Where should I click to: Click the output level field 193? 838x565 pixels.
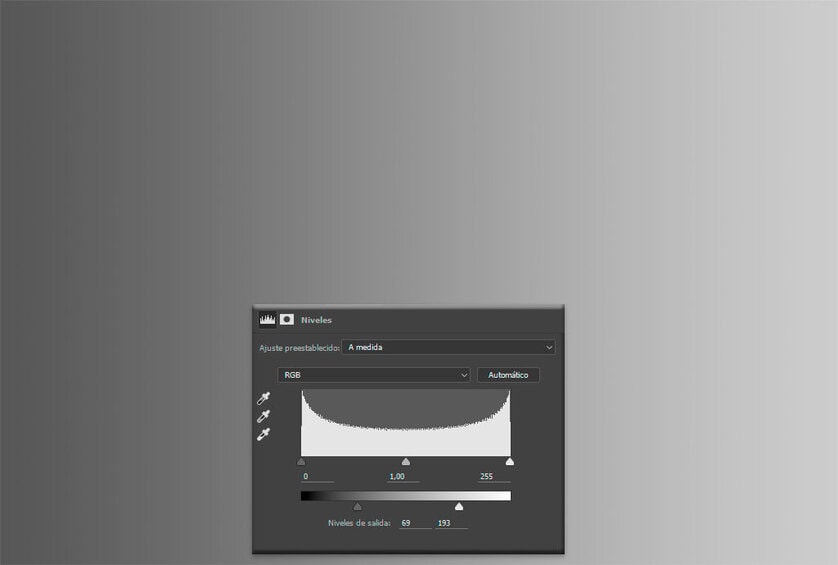click(x=452, y=523)
